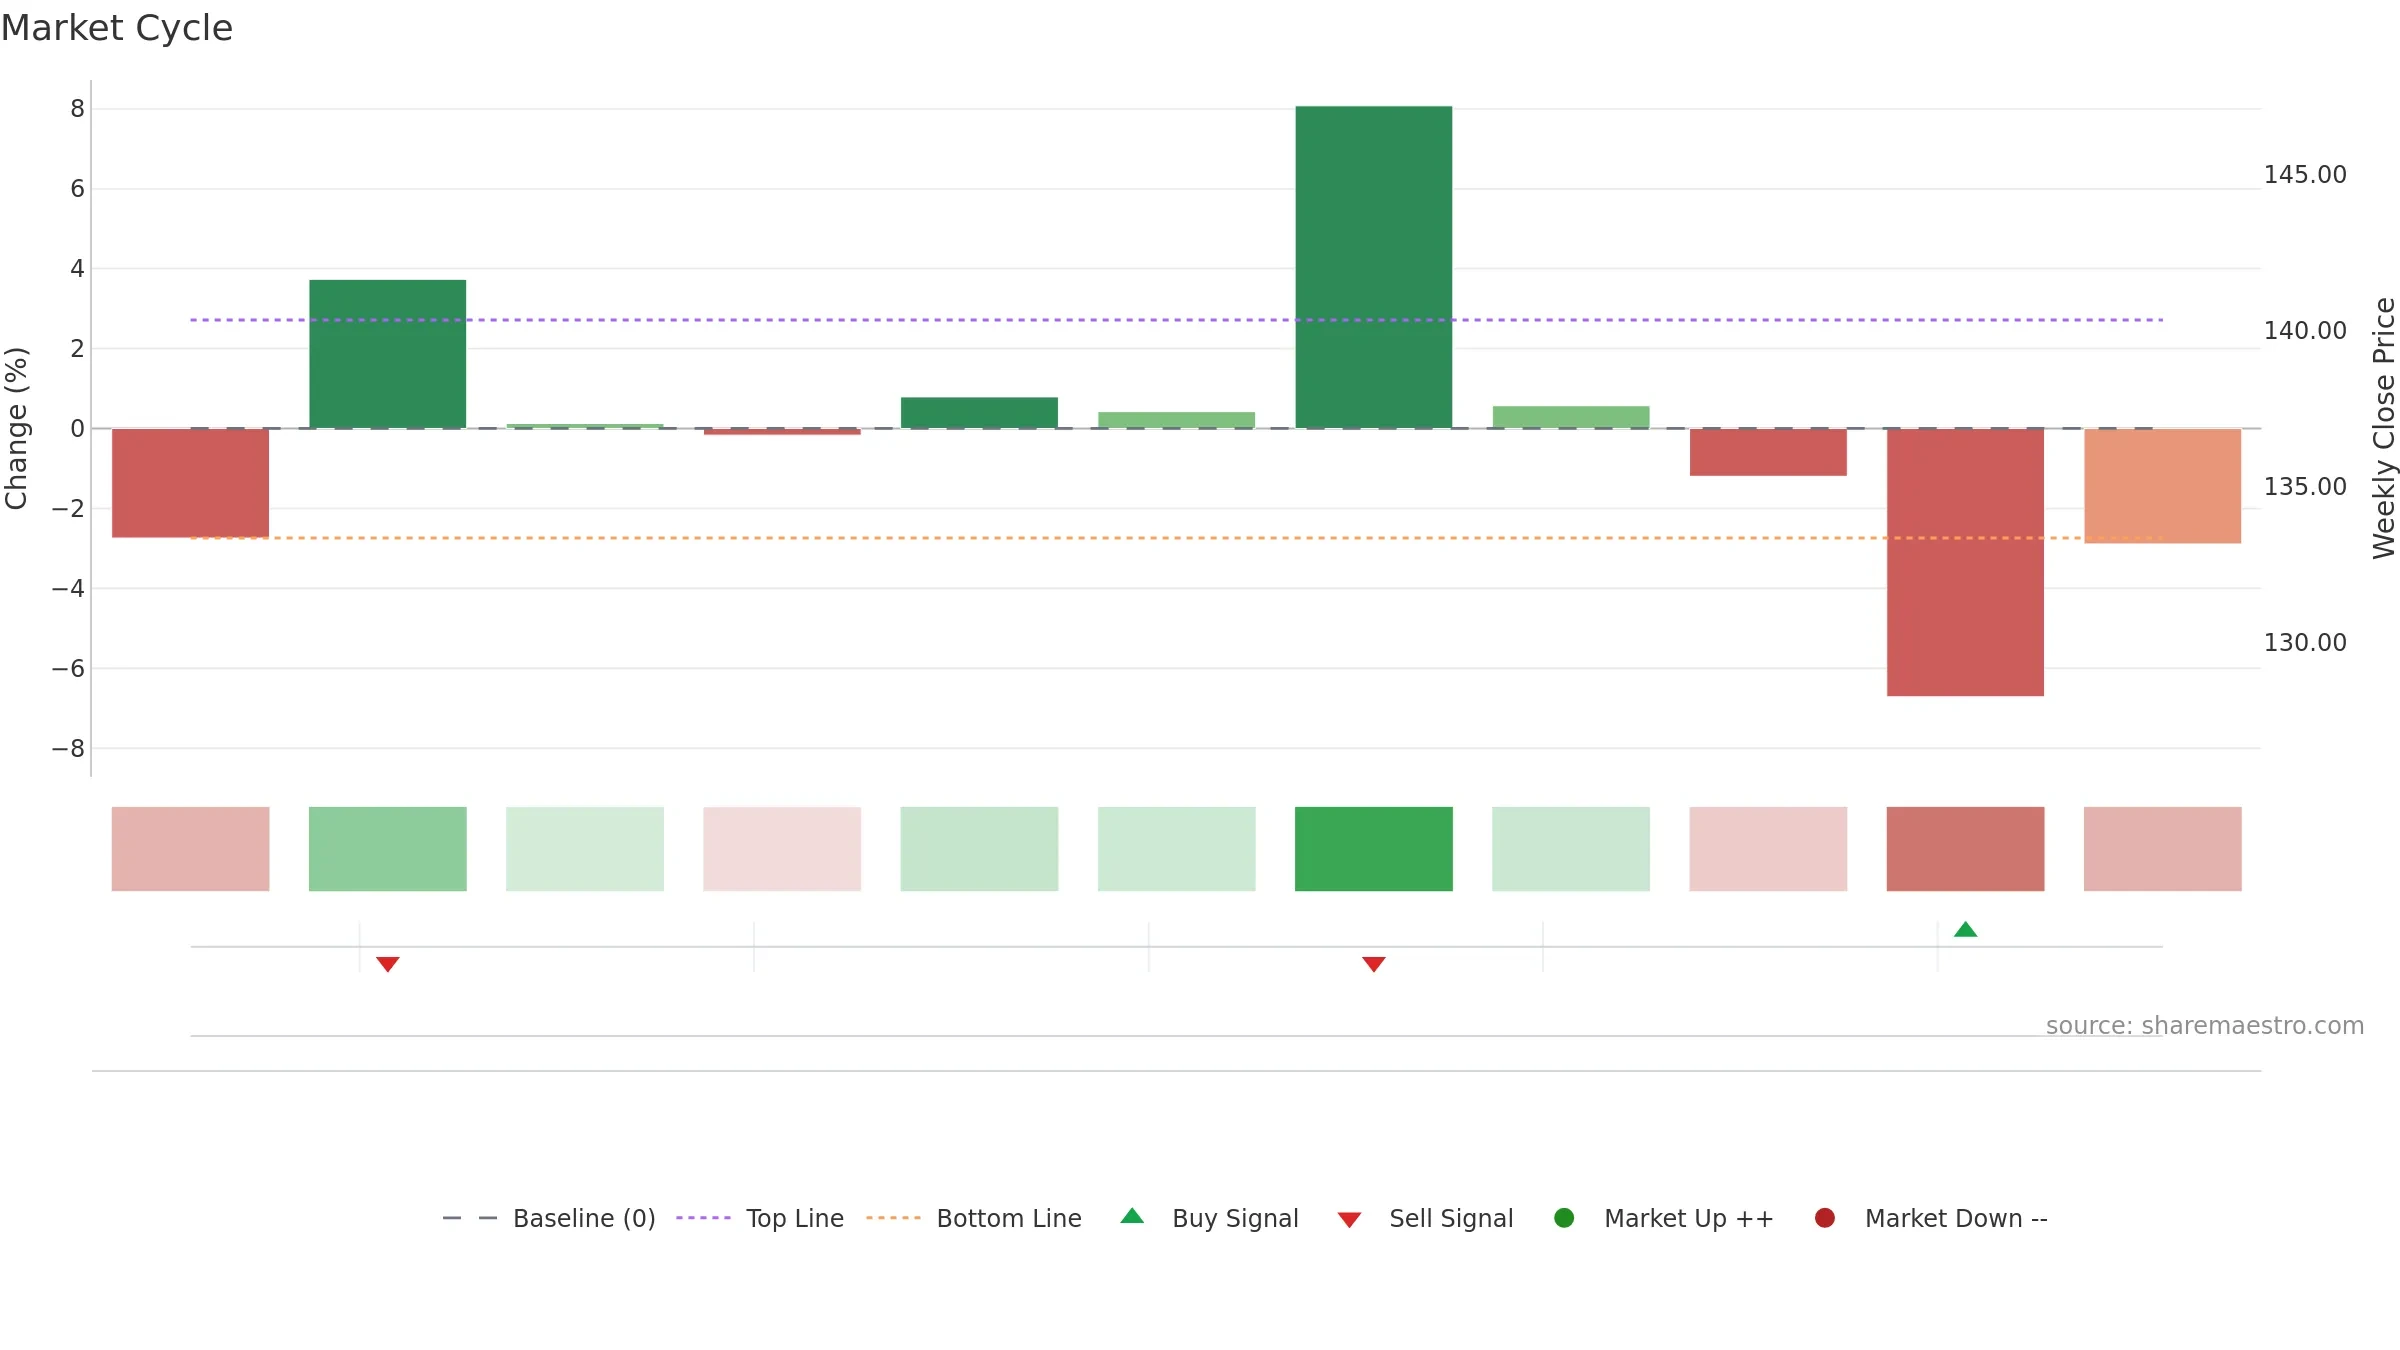The height and width of the screenshot is (1350, 2400).
Task: Click the brightest green heatmap tile
Action: (1374, 849)
